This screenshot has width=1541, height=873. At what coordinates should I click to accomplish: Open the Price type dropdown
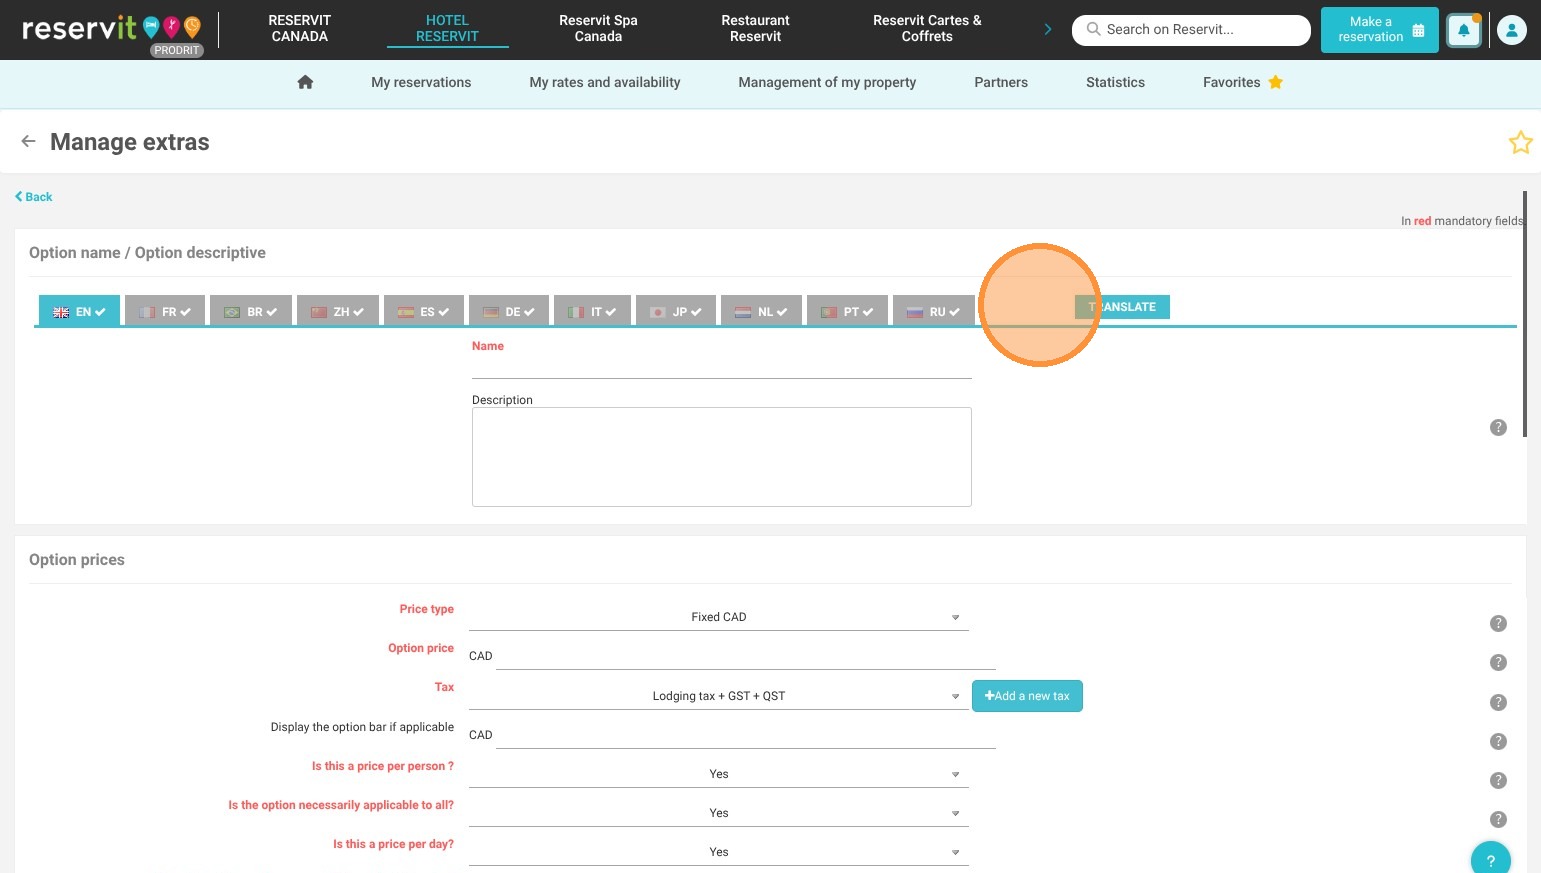[x=719, y=617]
